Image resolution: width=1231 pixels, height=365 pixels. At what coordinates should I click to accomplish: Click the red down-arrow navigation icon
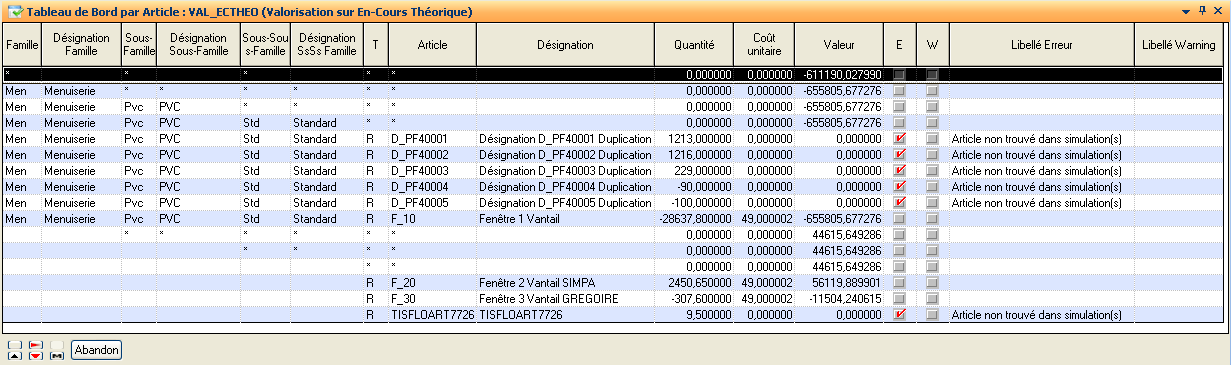[36, 356]
